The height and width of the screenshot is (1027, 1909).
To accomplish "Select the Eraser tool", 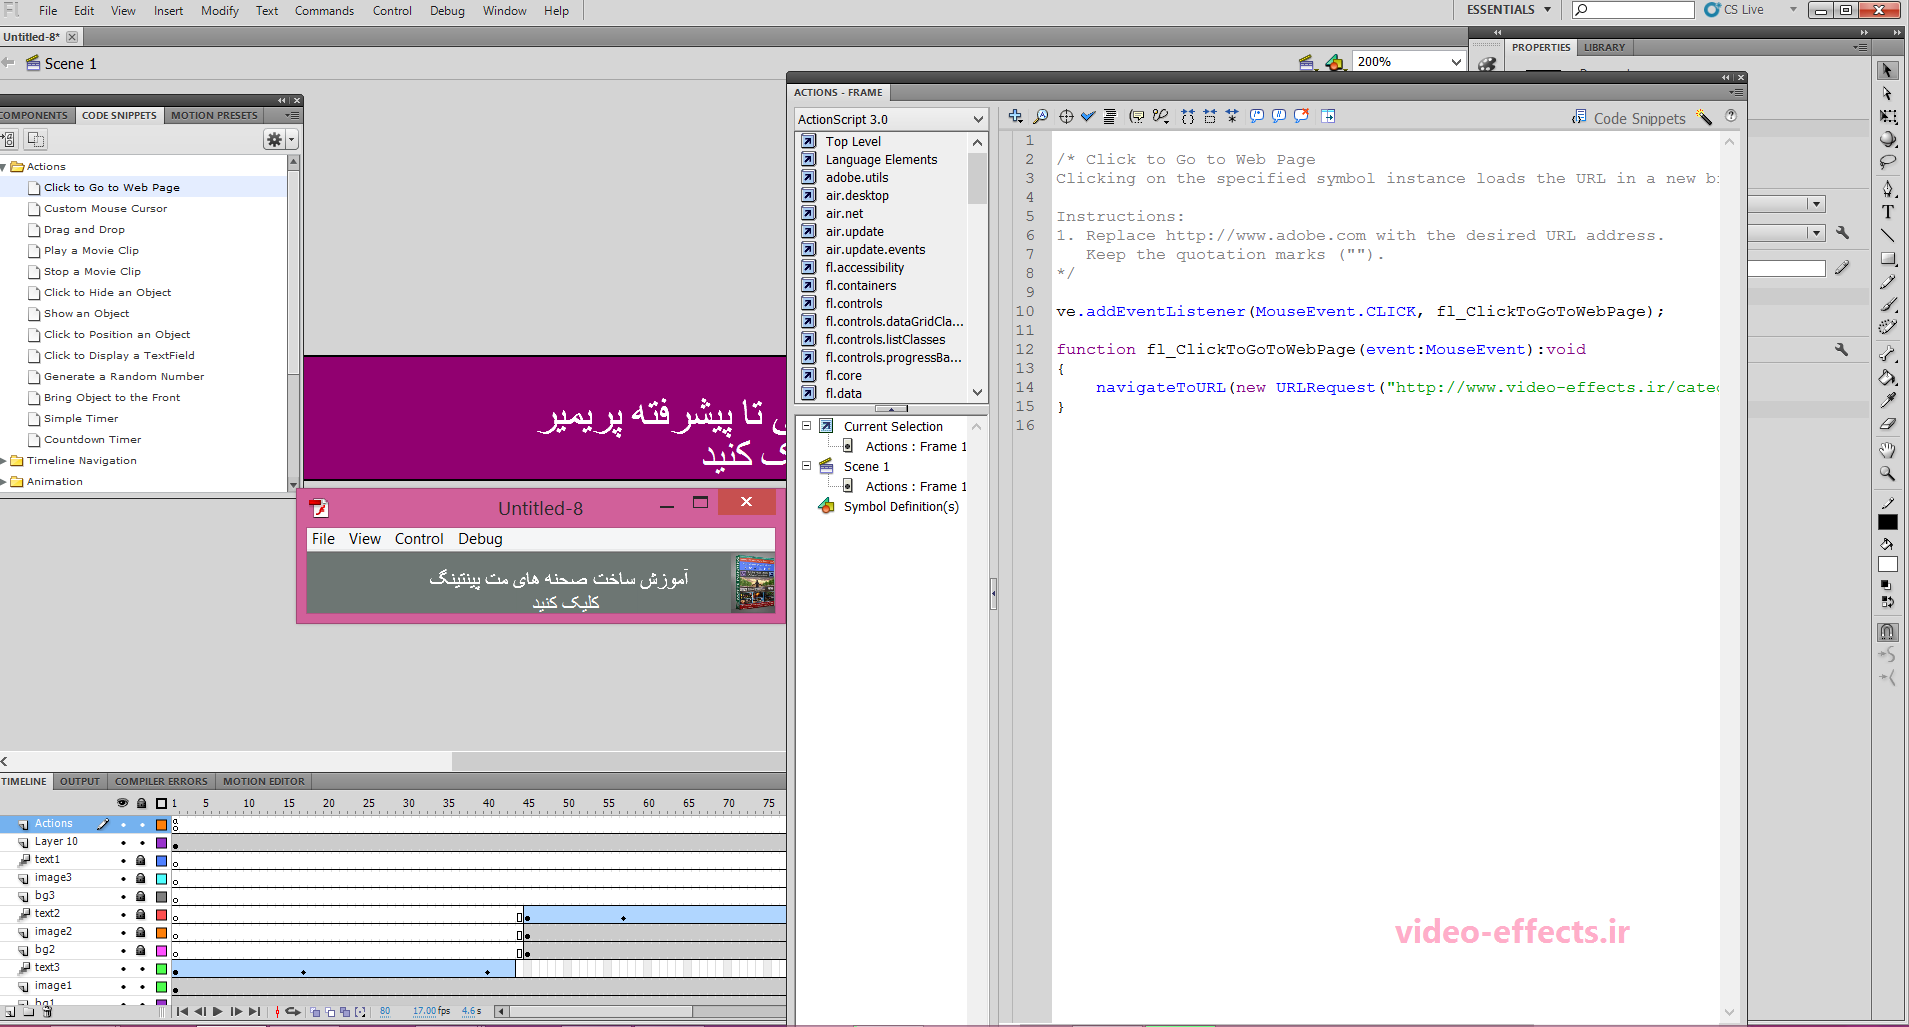I will [1887, 424].
